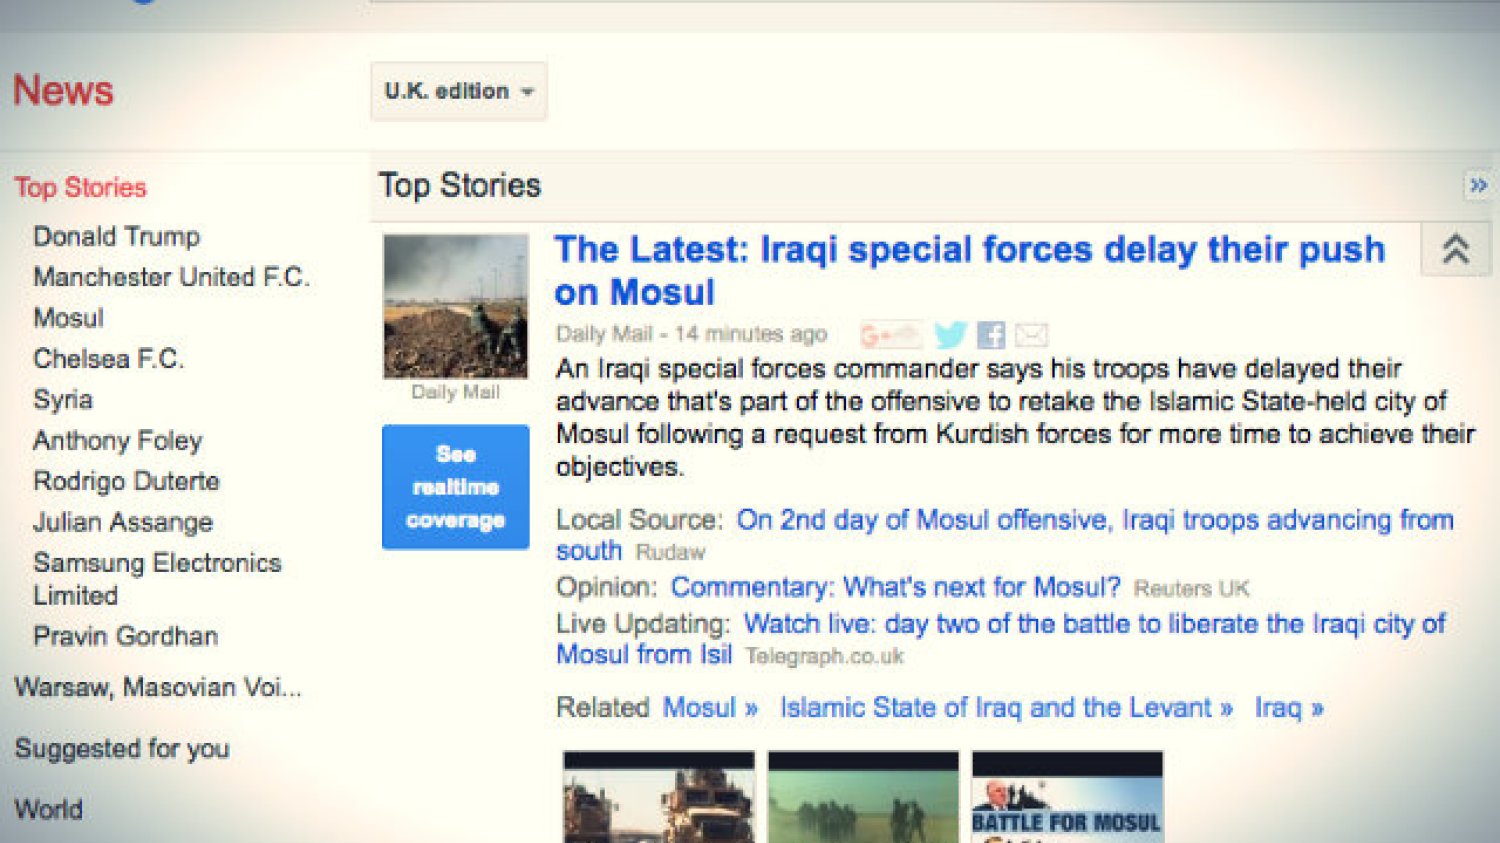Viewport: 1500px width, 843px height.
Task: Open Daily Mail story thumbnail image
Action: coord(456,306)
